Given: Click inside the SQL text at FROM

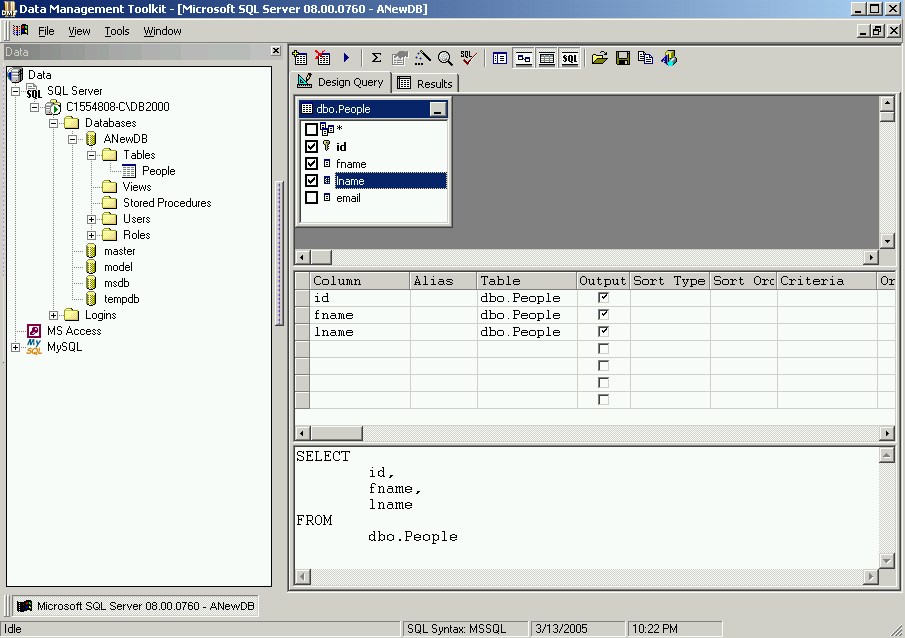Looking at the screenshot, I should (315, 520).
